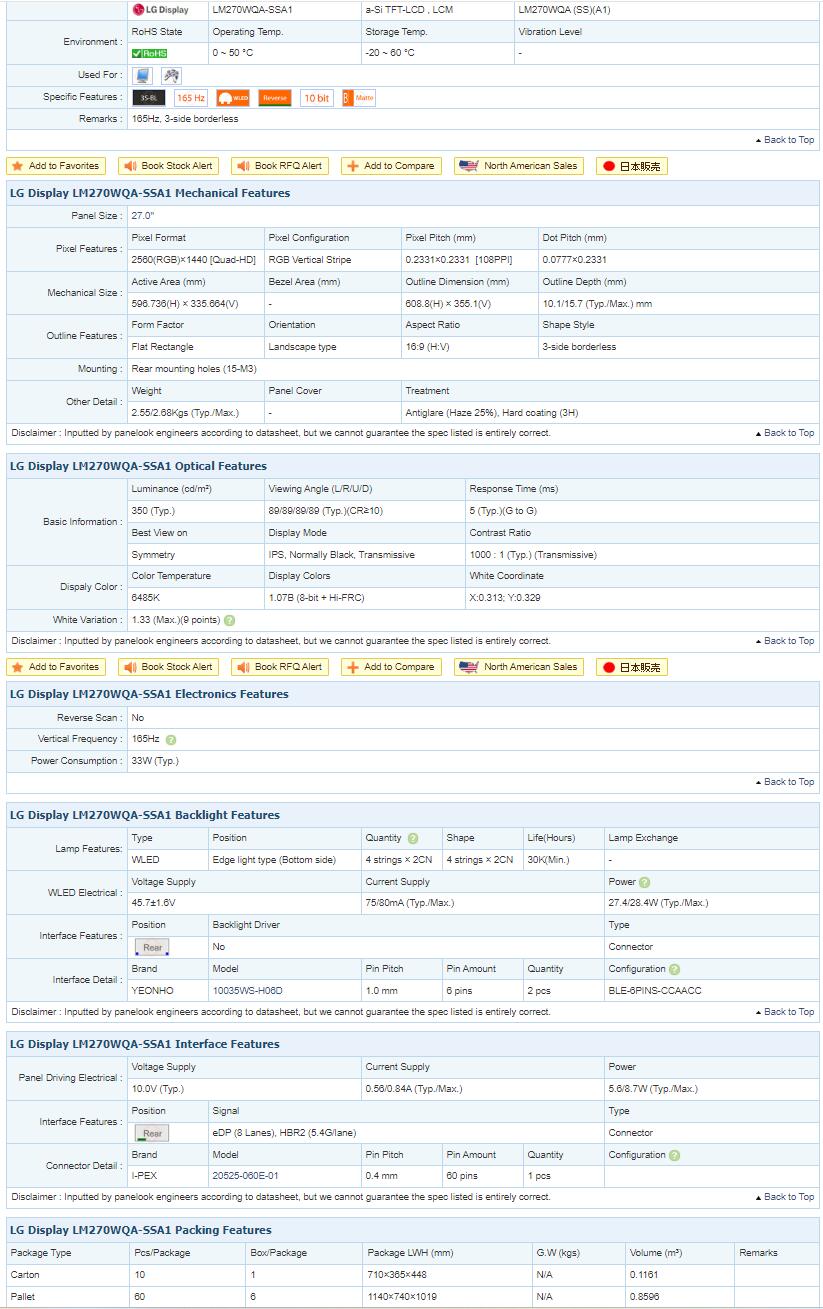Viewport: 823px width, 1309px height.
Task: Add to Favorites above Mechanical Features
Action: 56,166
